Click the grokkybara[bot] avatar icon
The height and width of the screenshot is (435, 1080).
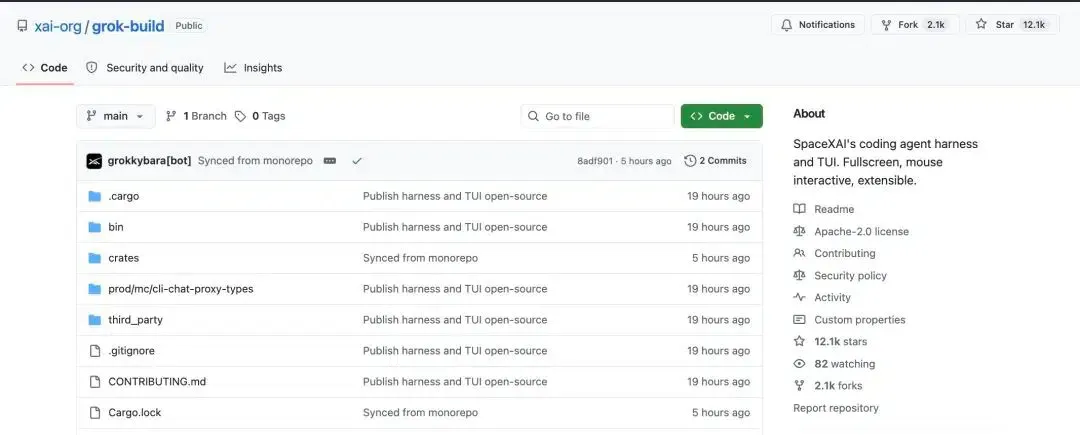(94, 161)
